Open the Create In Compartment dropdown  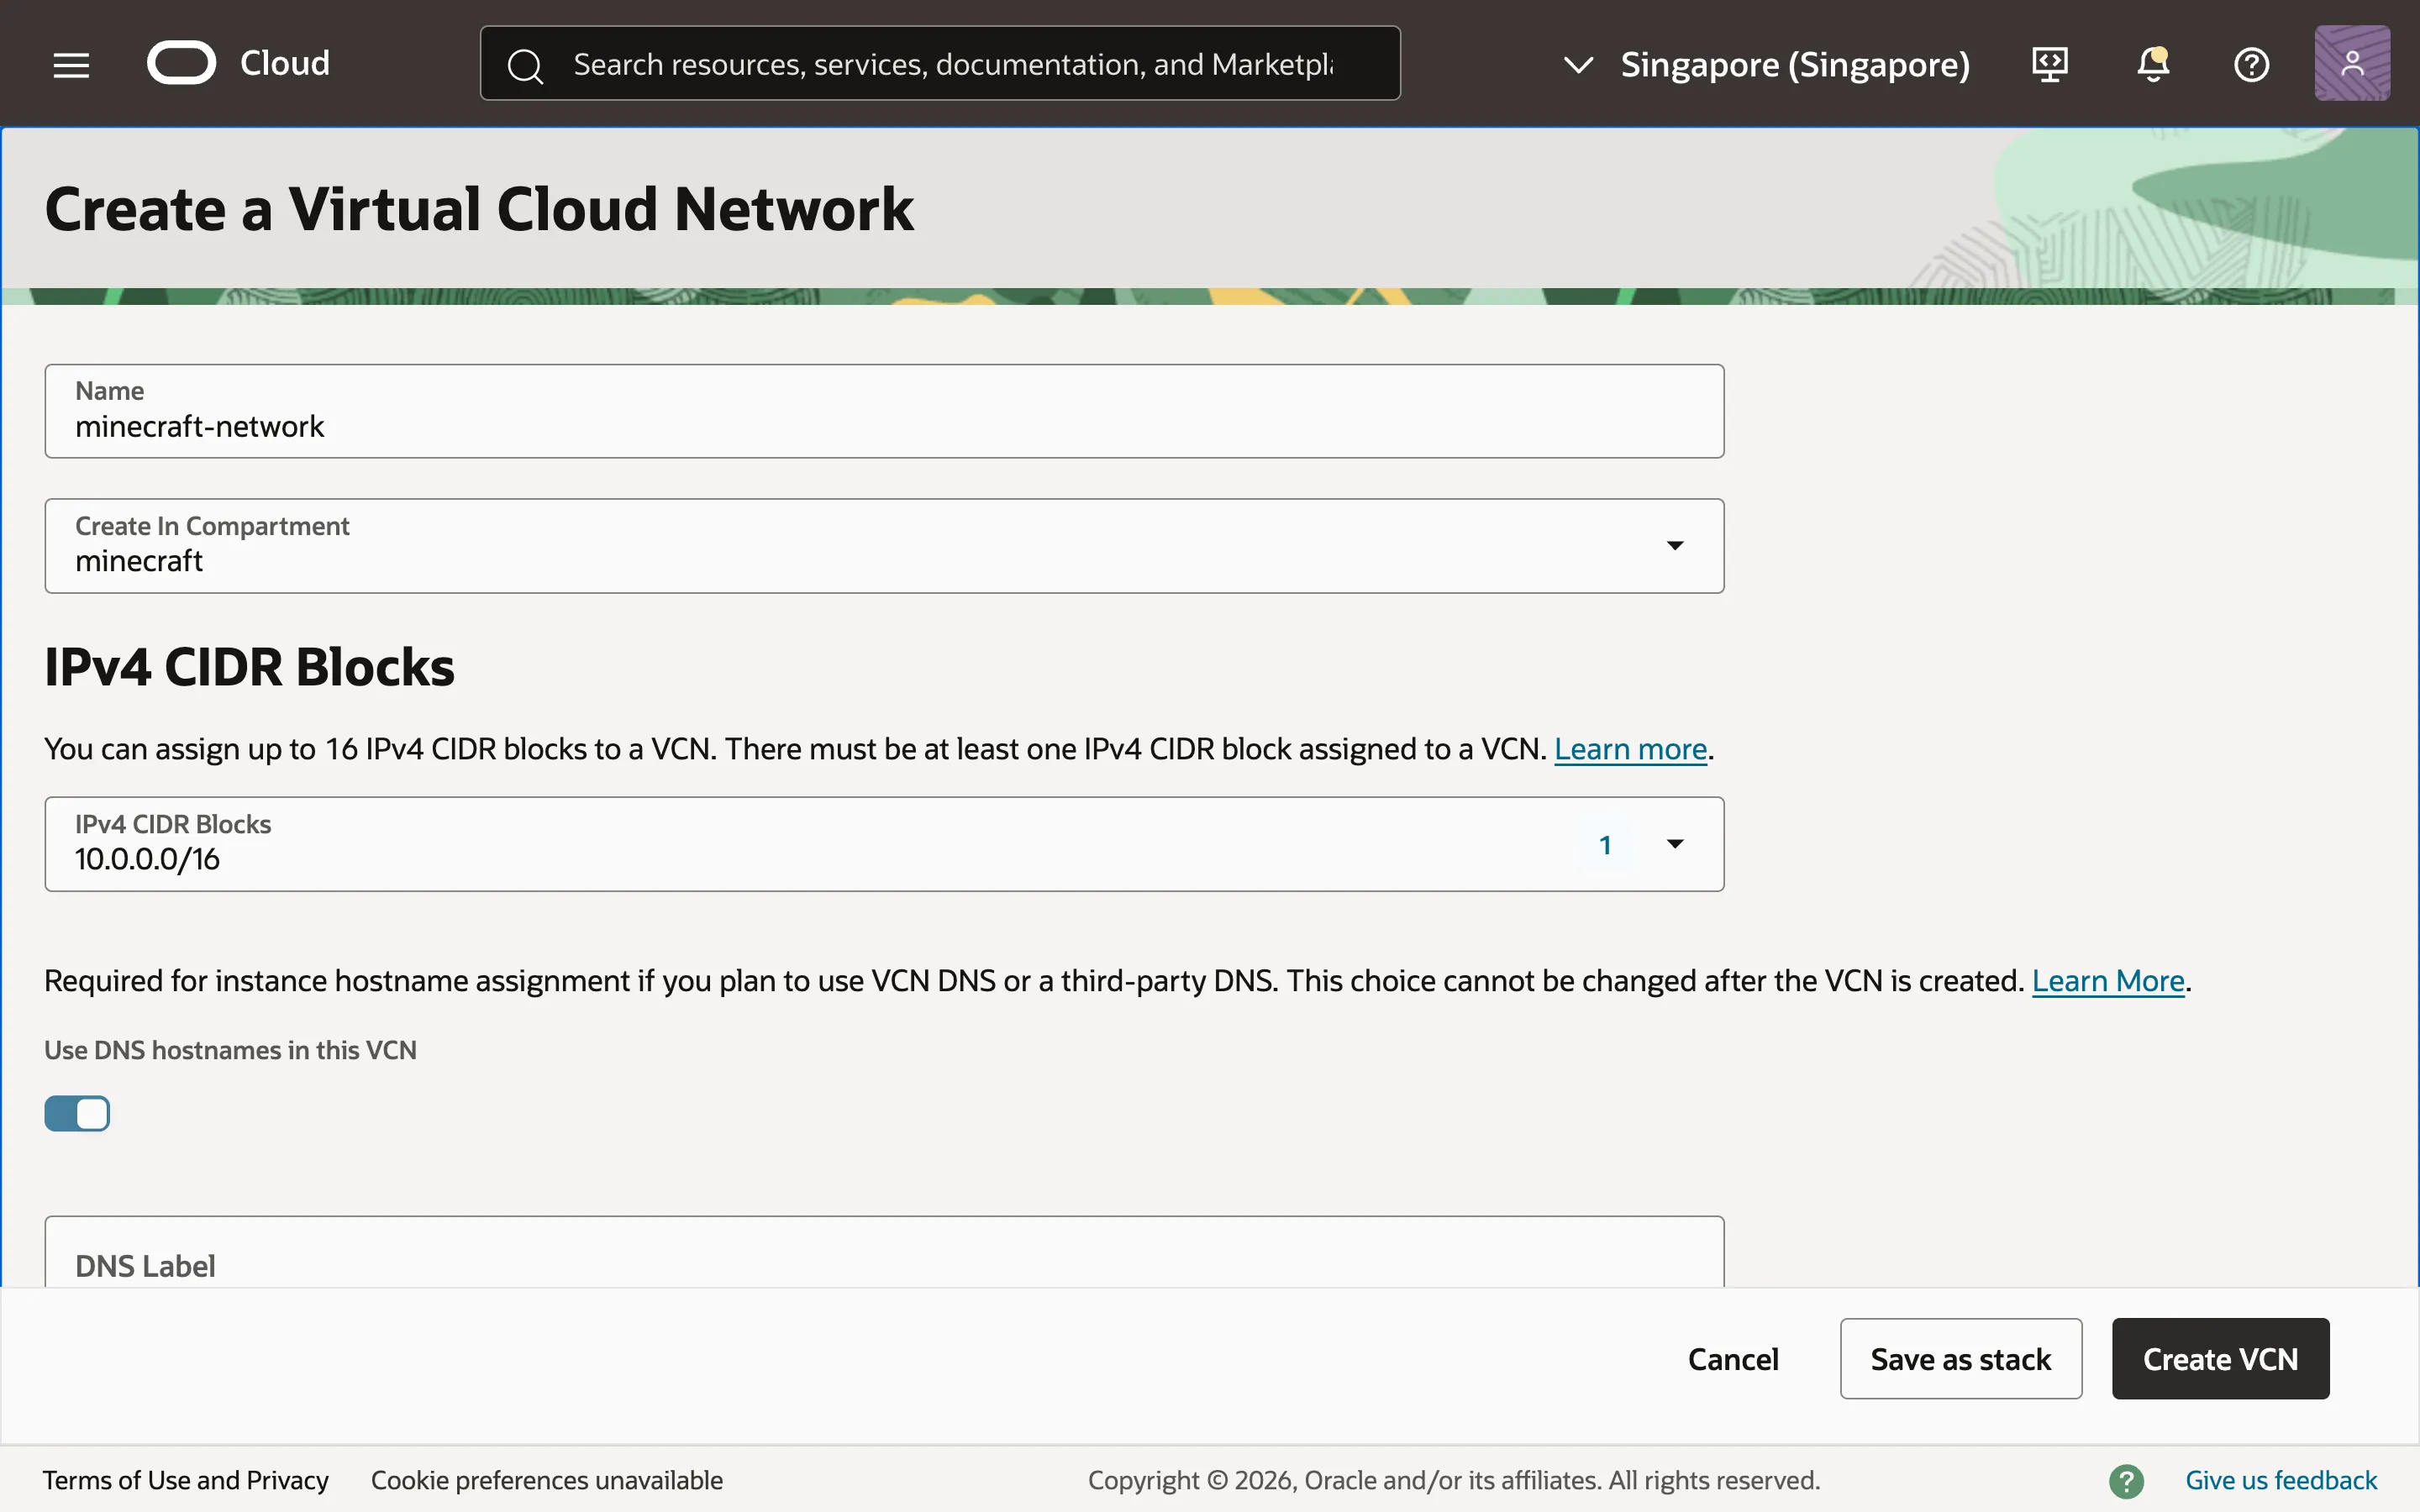click(1675, 546)
